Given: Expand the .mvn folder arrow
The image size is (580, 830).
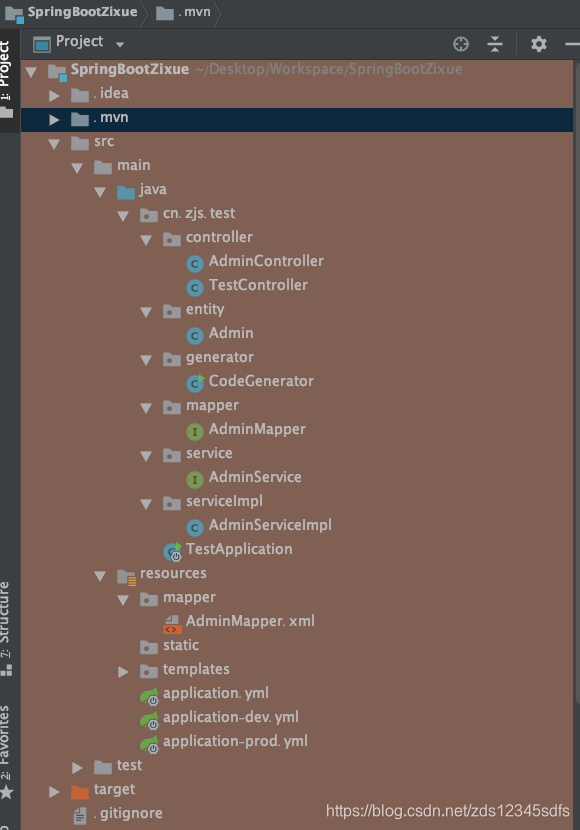Looking at the screenshot, I should (54, 120).
